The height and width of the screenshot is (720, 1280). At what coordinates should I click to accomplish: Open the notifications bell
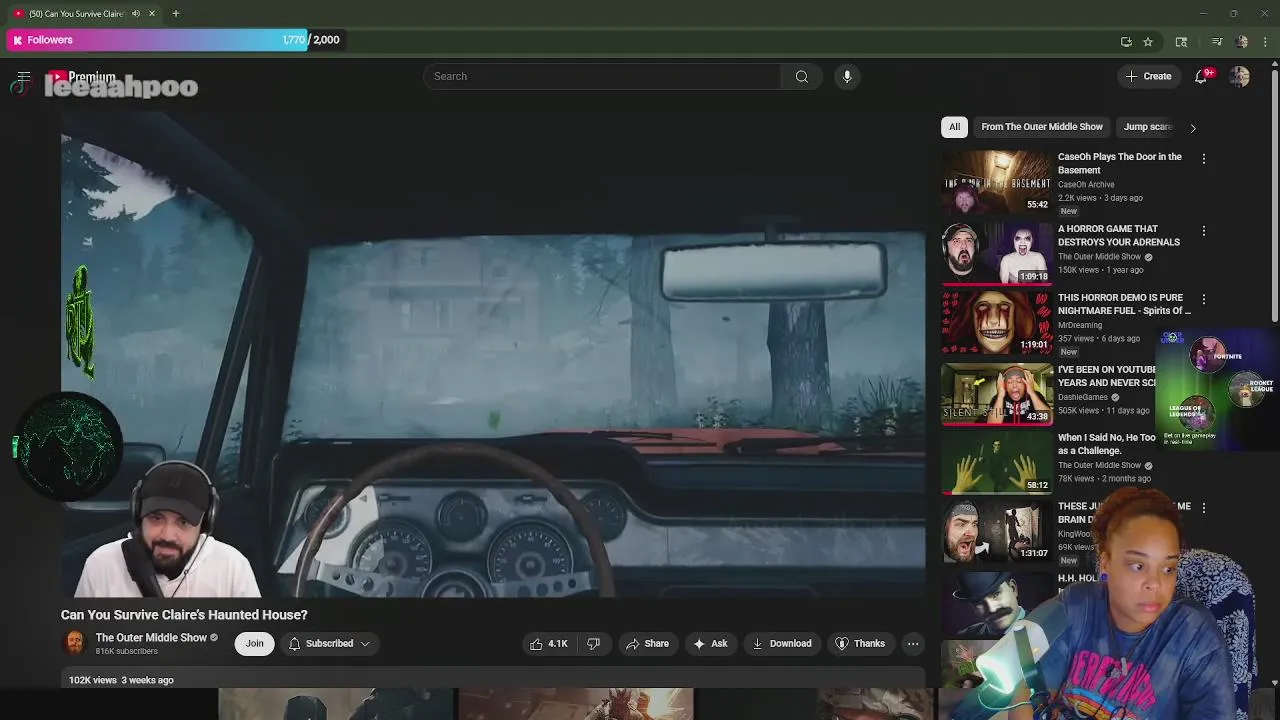point(1202,77)
